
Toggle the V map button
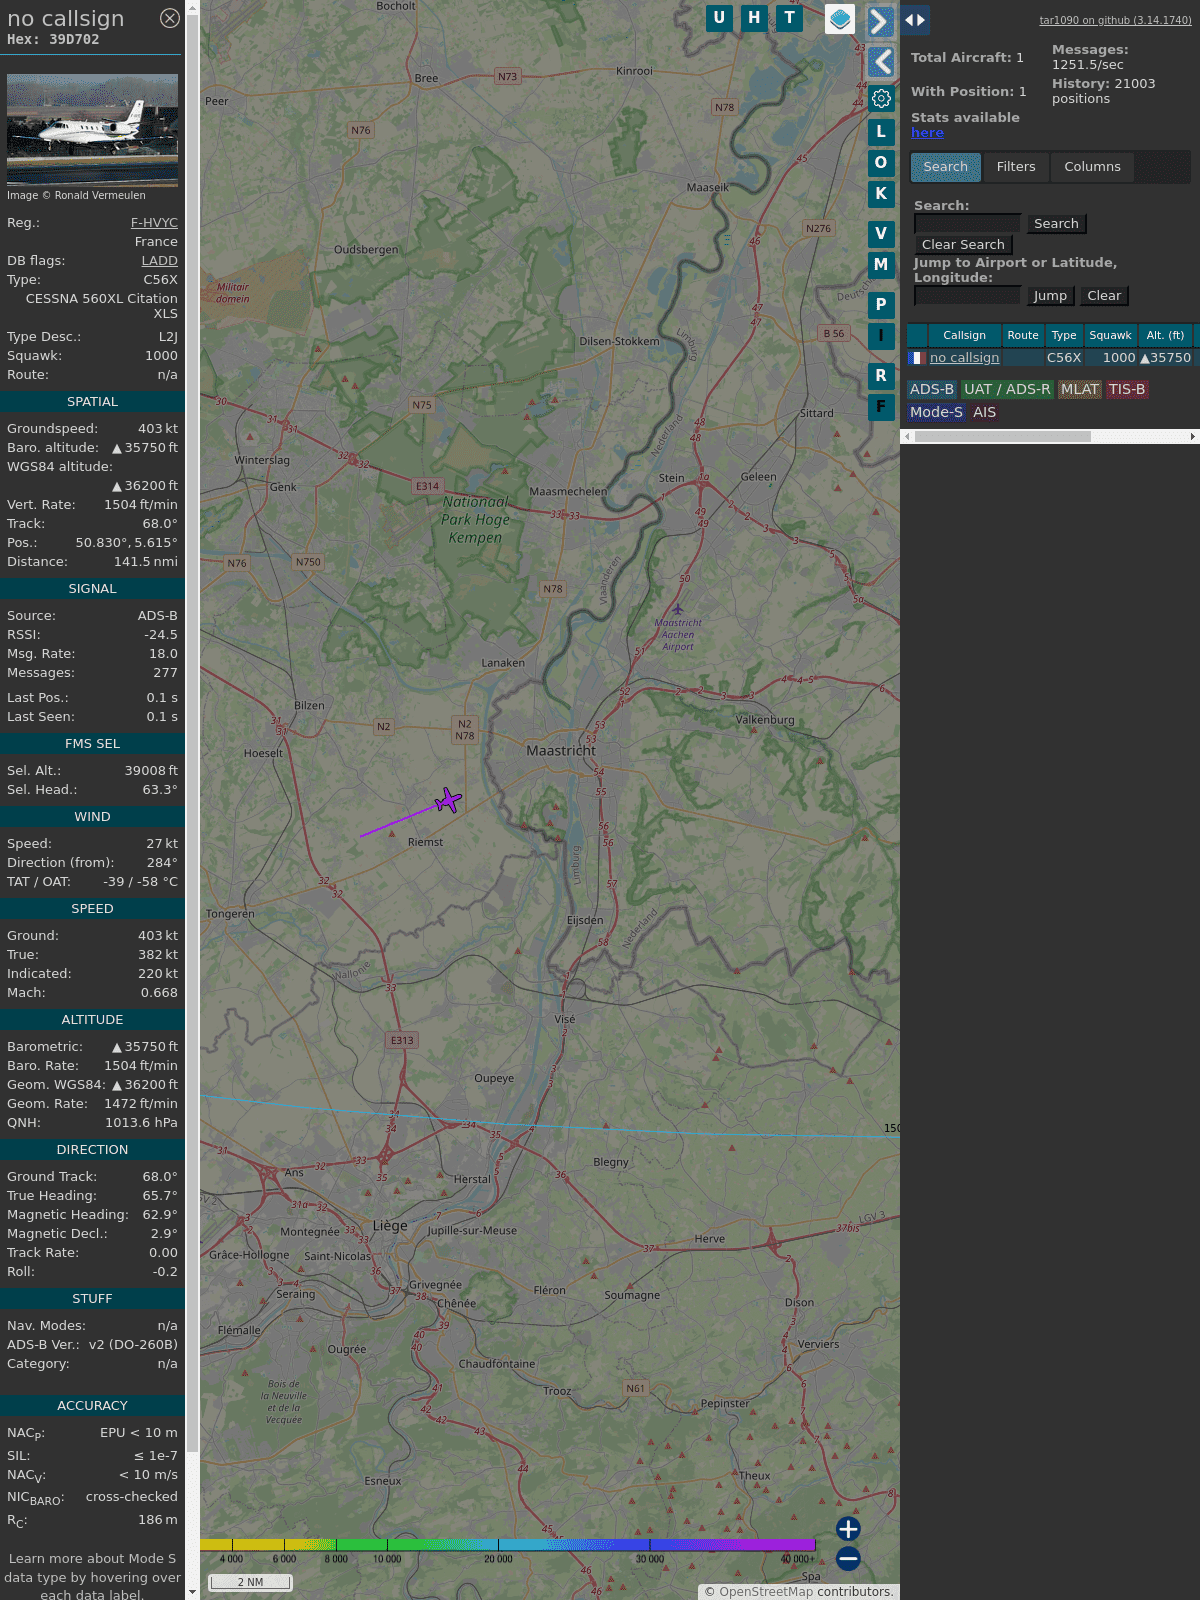click(881, 233)
